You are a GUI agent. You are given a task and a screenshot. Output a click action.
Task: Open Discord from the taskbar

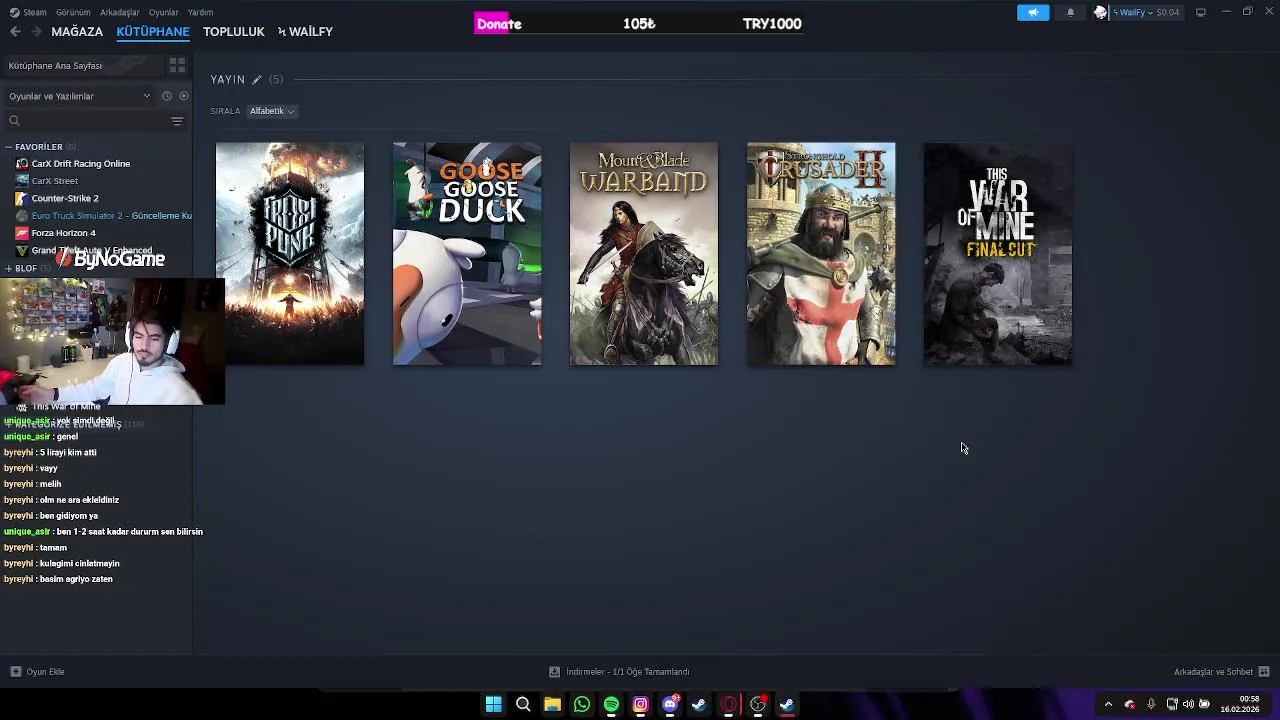[x=670, y=705]
